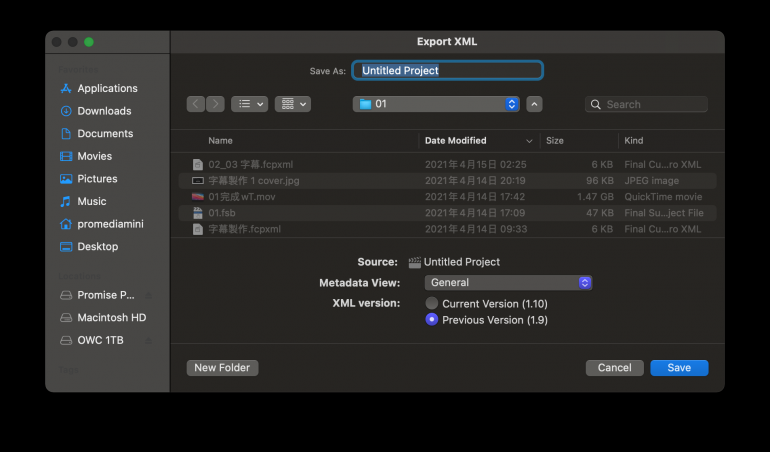This screenshot has height=452, width=770.
Task: Click the Save button
Action: 679,368
